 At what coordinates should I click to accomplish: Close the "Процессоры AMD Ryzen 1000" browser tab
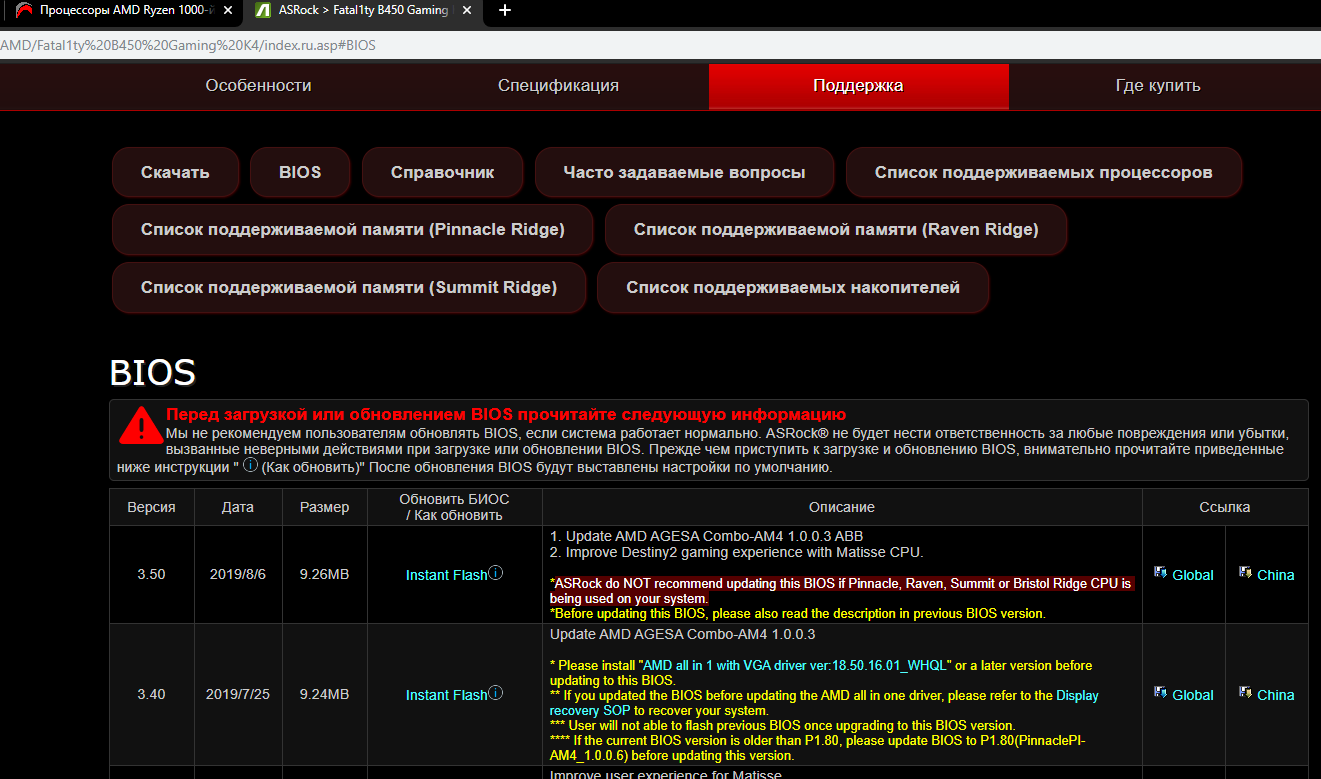tap(229, 10)
